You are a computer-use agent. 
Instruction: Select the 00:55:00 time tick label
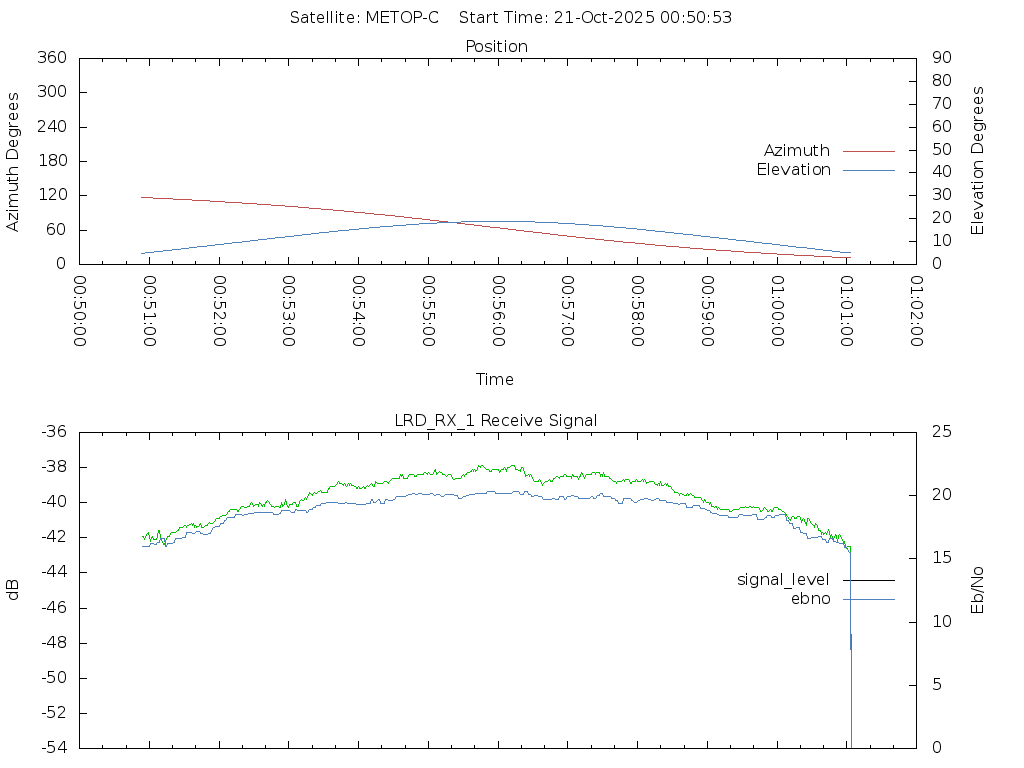[x=427, y=311]
